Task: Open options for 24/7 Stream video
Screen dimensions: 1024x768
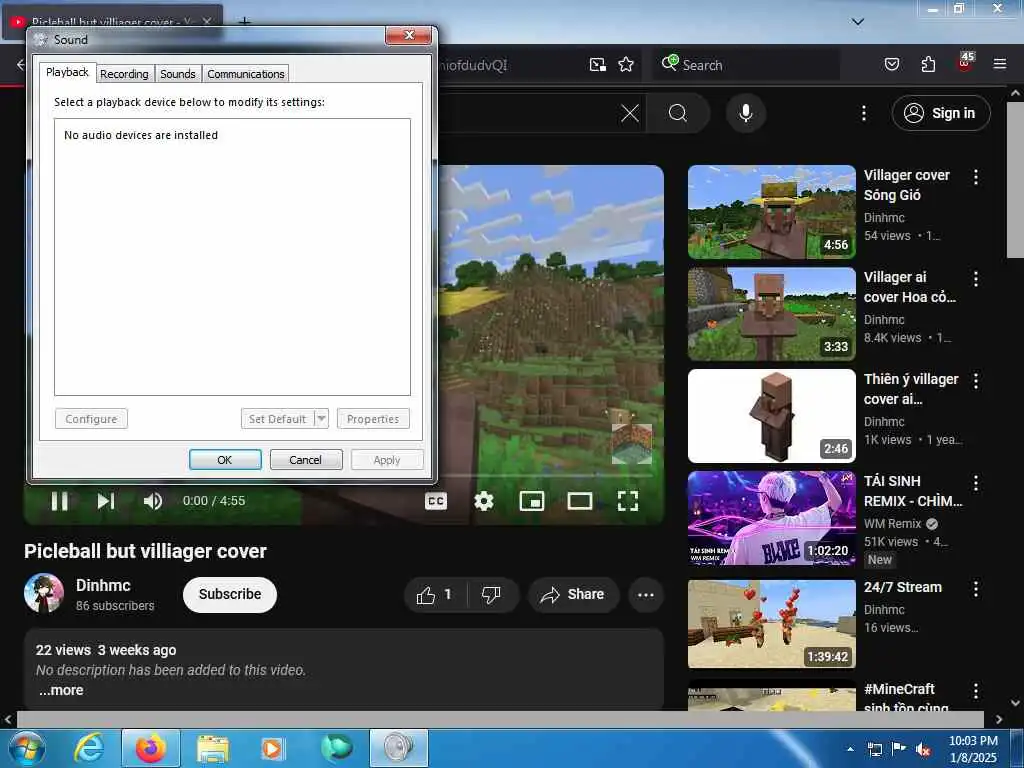Action: click(976, 589)
